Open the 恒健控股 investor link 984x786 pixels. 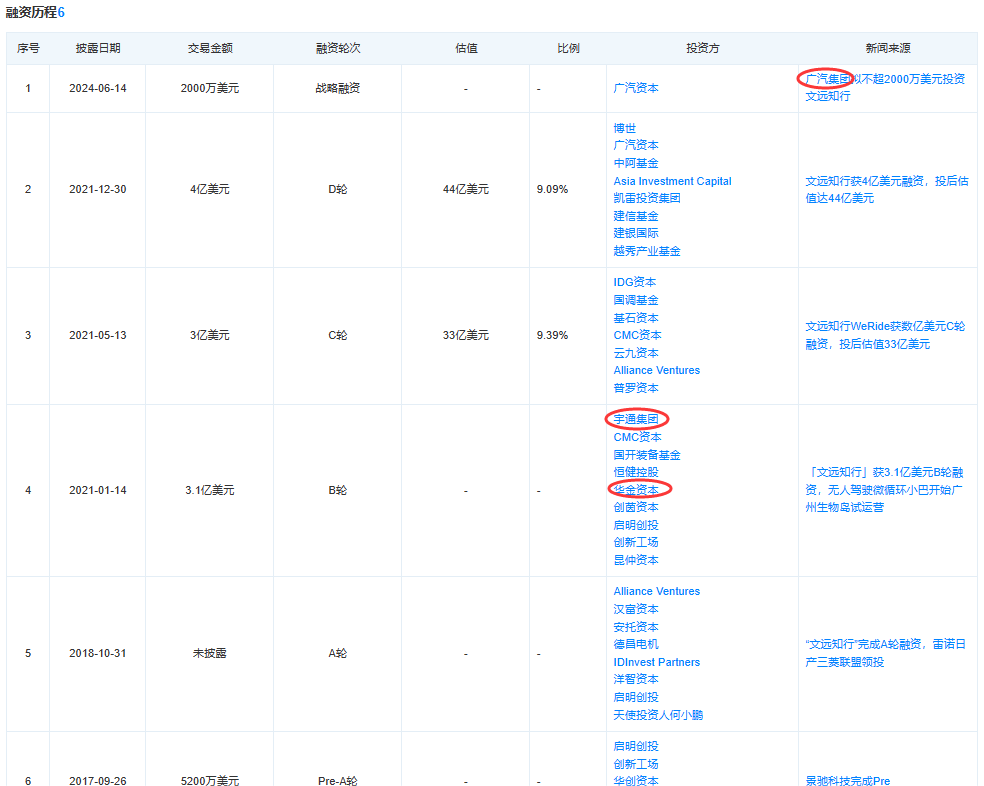coord(636,472)
